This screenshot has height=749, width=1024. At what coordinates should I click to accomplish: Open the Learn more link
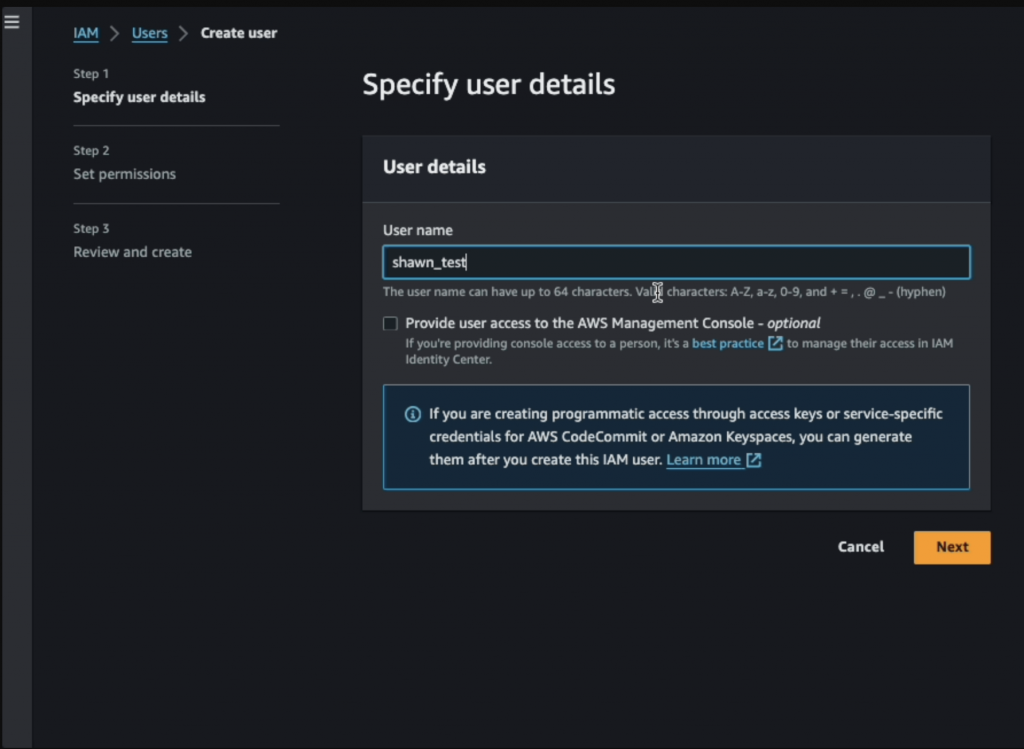click(x=703, y=460)
